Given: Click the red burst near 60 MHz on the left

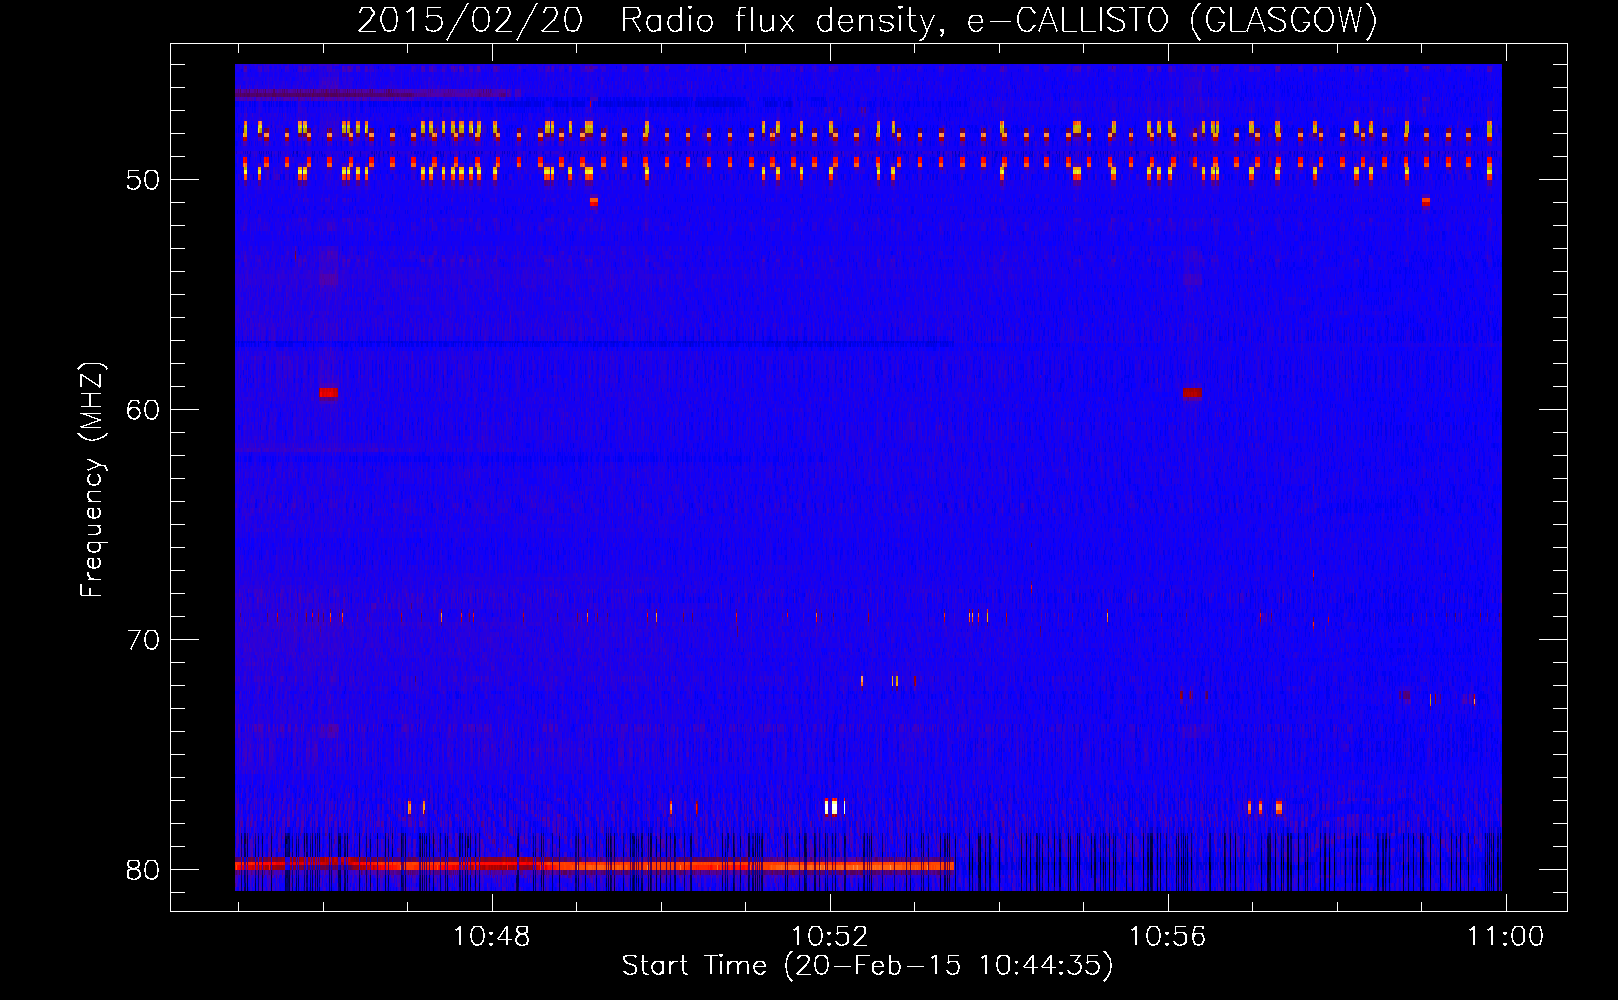Looking at the screenshot, I should tap(328, 393).
